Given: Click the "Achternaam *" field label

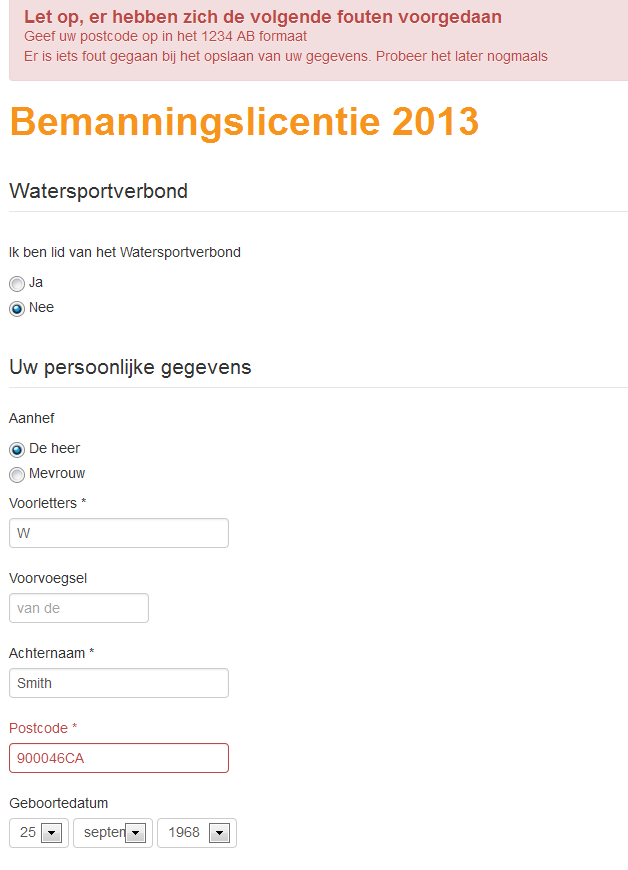Looking at the screenshot, I should (51, 653).
